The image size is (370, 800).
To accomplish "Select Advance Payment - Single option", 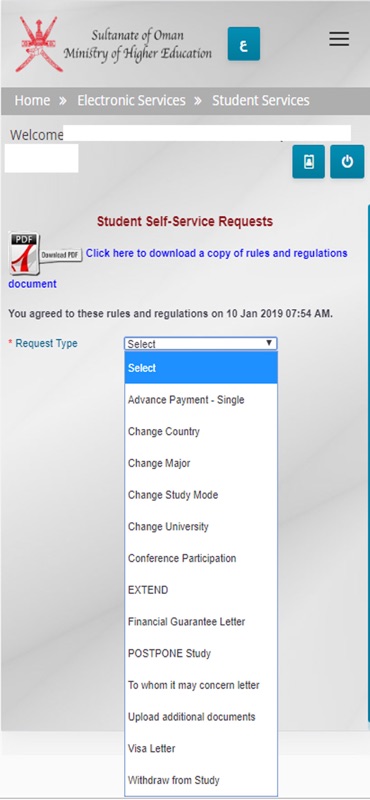I will click(201, 400).
